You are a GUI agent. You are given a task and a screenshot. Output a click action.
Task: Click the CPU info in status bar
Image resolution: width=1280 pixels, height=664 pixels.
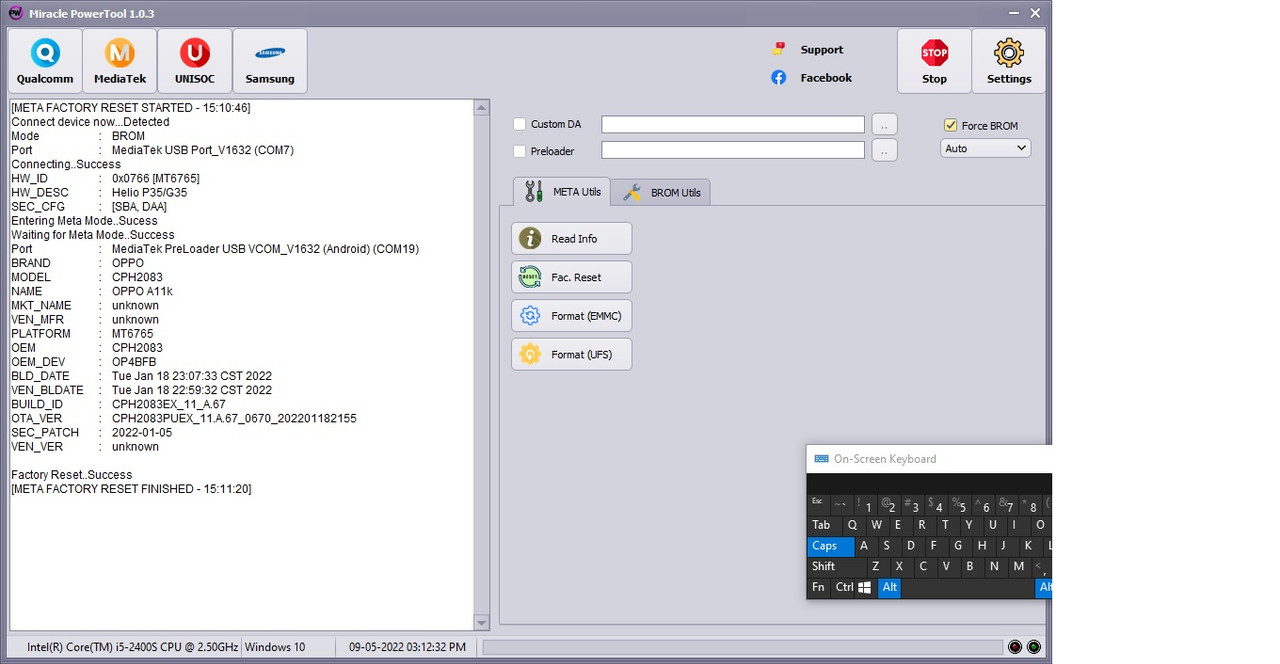point(132,647)
